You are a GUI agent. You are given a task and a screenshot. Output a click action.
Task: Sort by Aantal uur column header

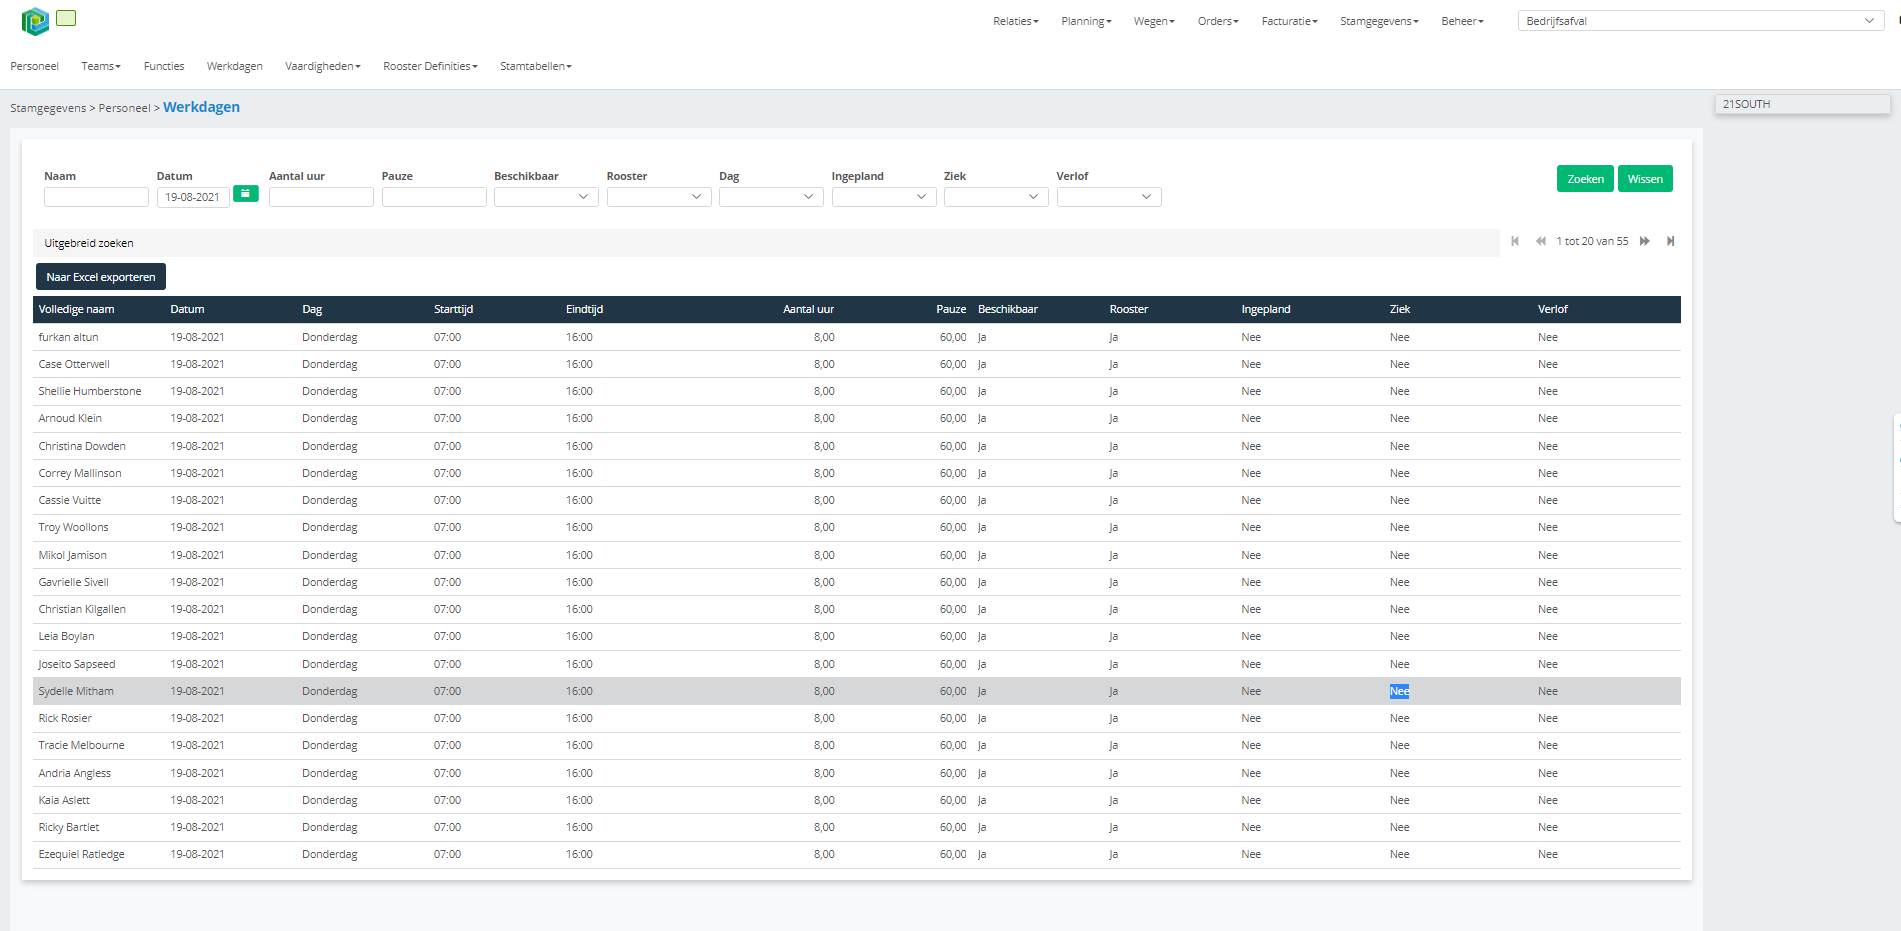coord(808,309)
